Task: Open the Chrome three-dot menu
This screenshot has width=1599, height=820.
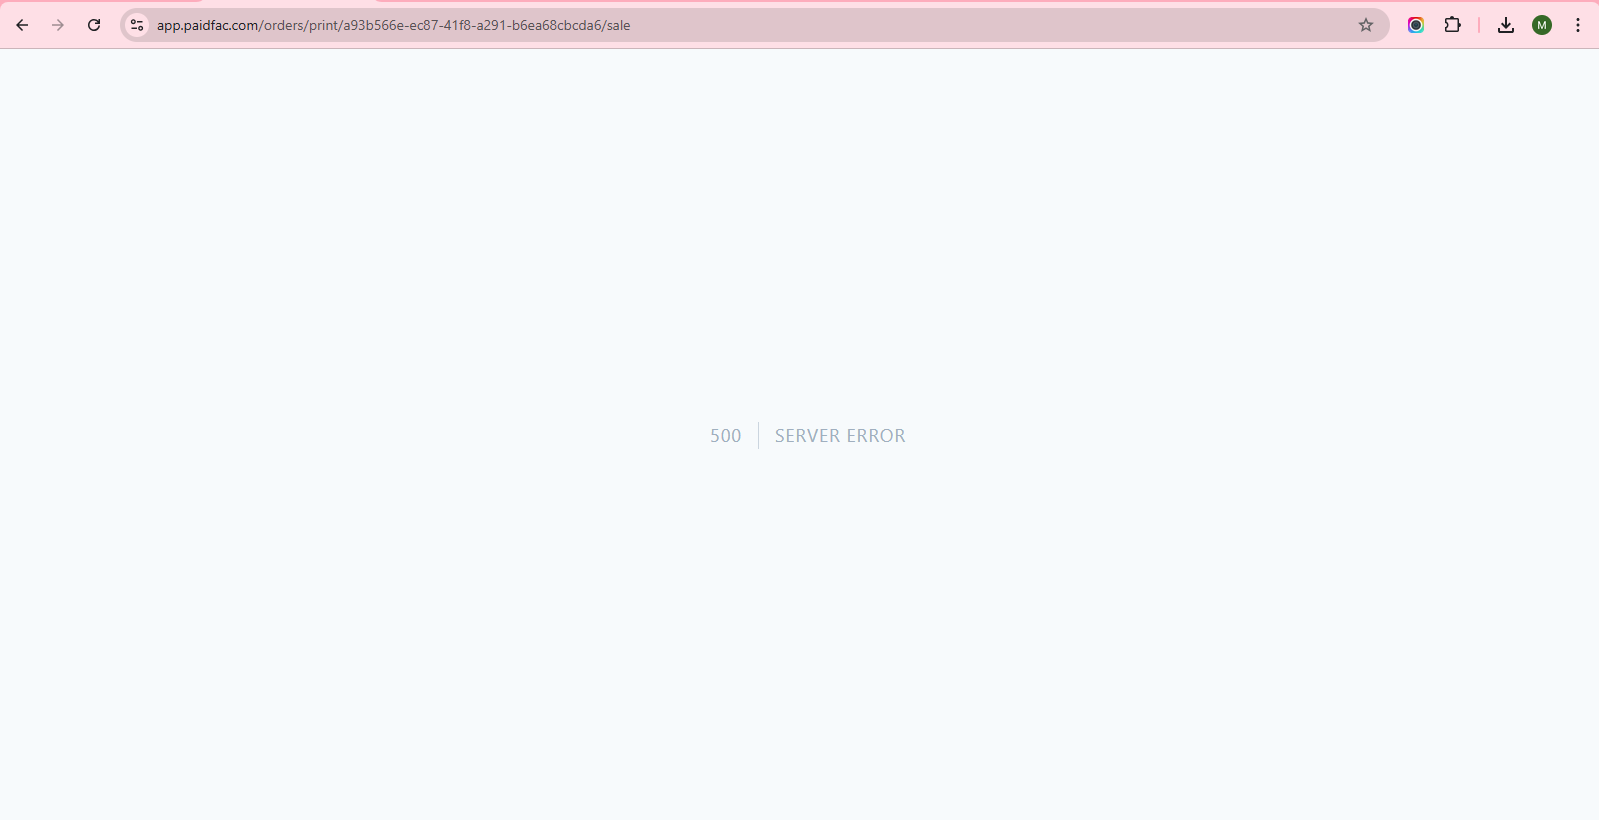Action: point(1578,25)
